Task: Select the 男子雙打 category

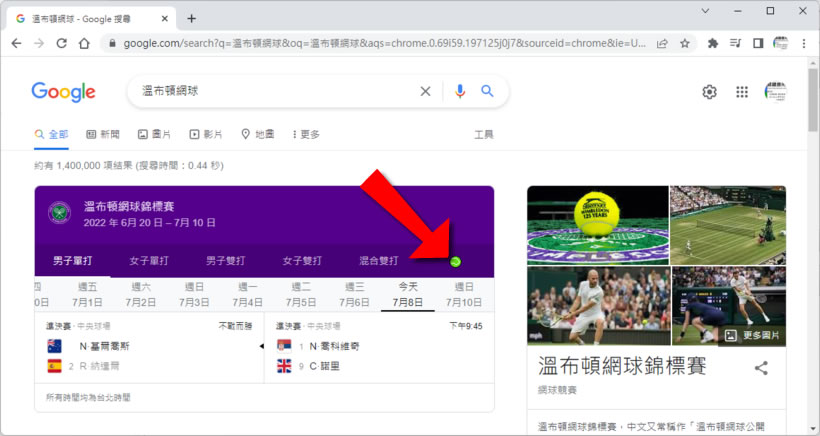Action: pyautogui.click(x=225, y=260)
